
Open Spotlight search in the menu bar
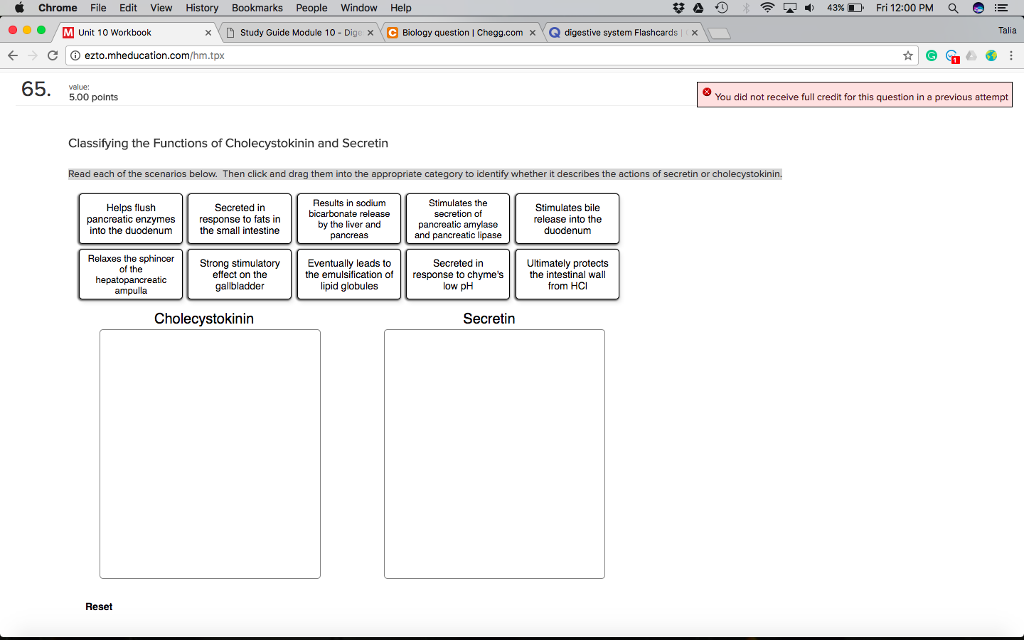[x=954, y=8]
